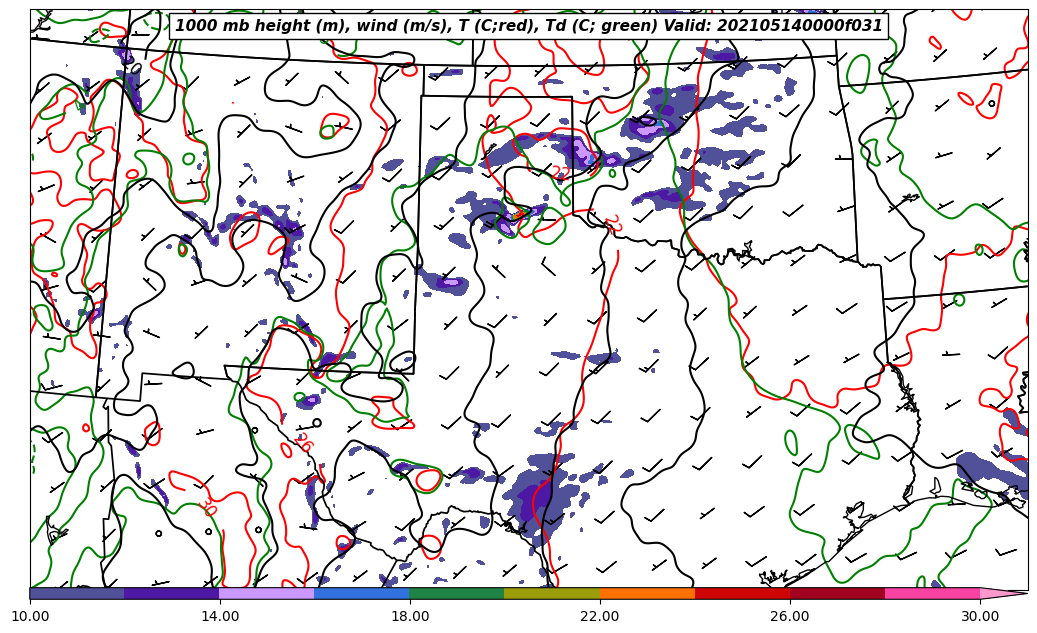The image size is (1037, 633).
Task: Click the red contour label 30
Action: click(208, 507)
